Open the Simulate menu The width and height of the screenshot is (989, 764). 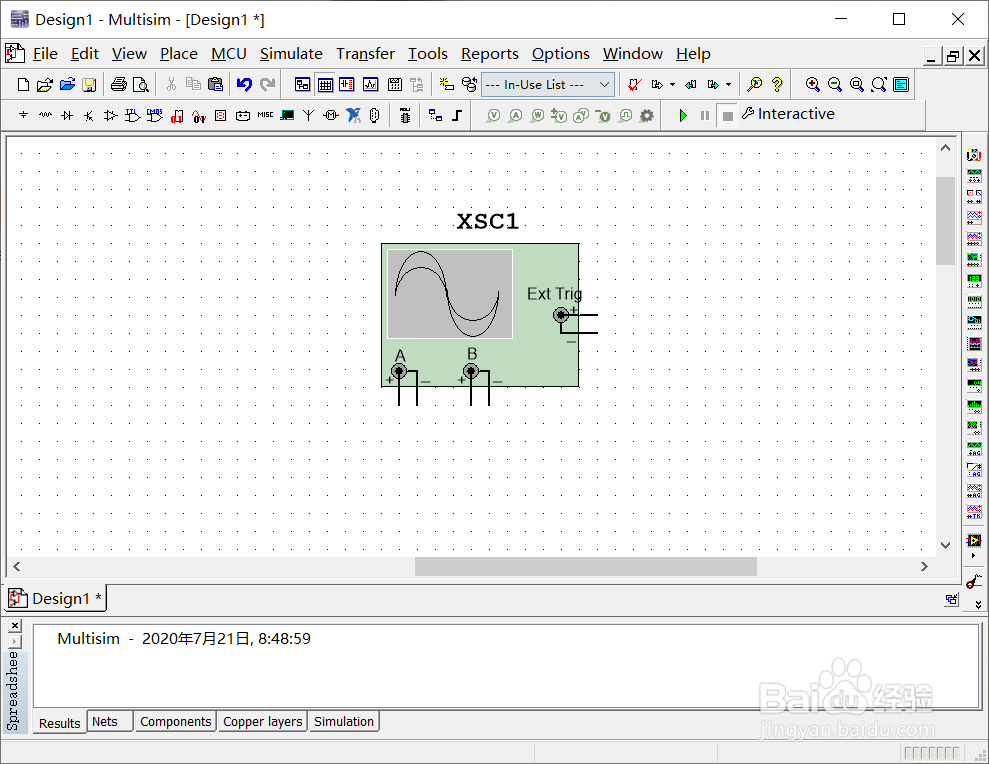coord(291,54)
